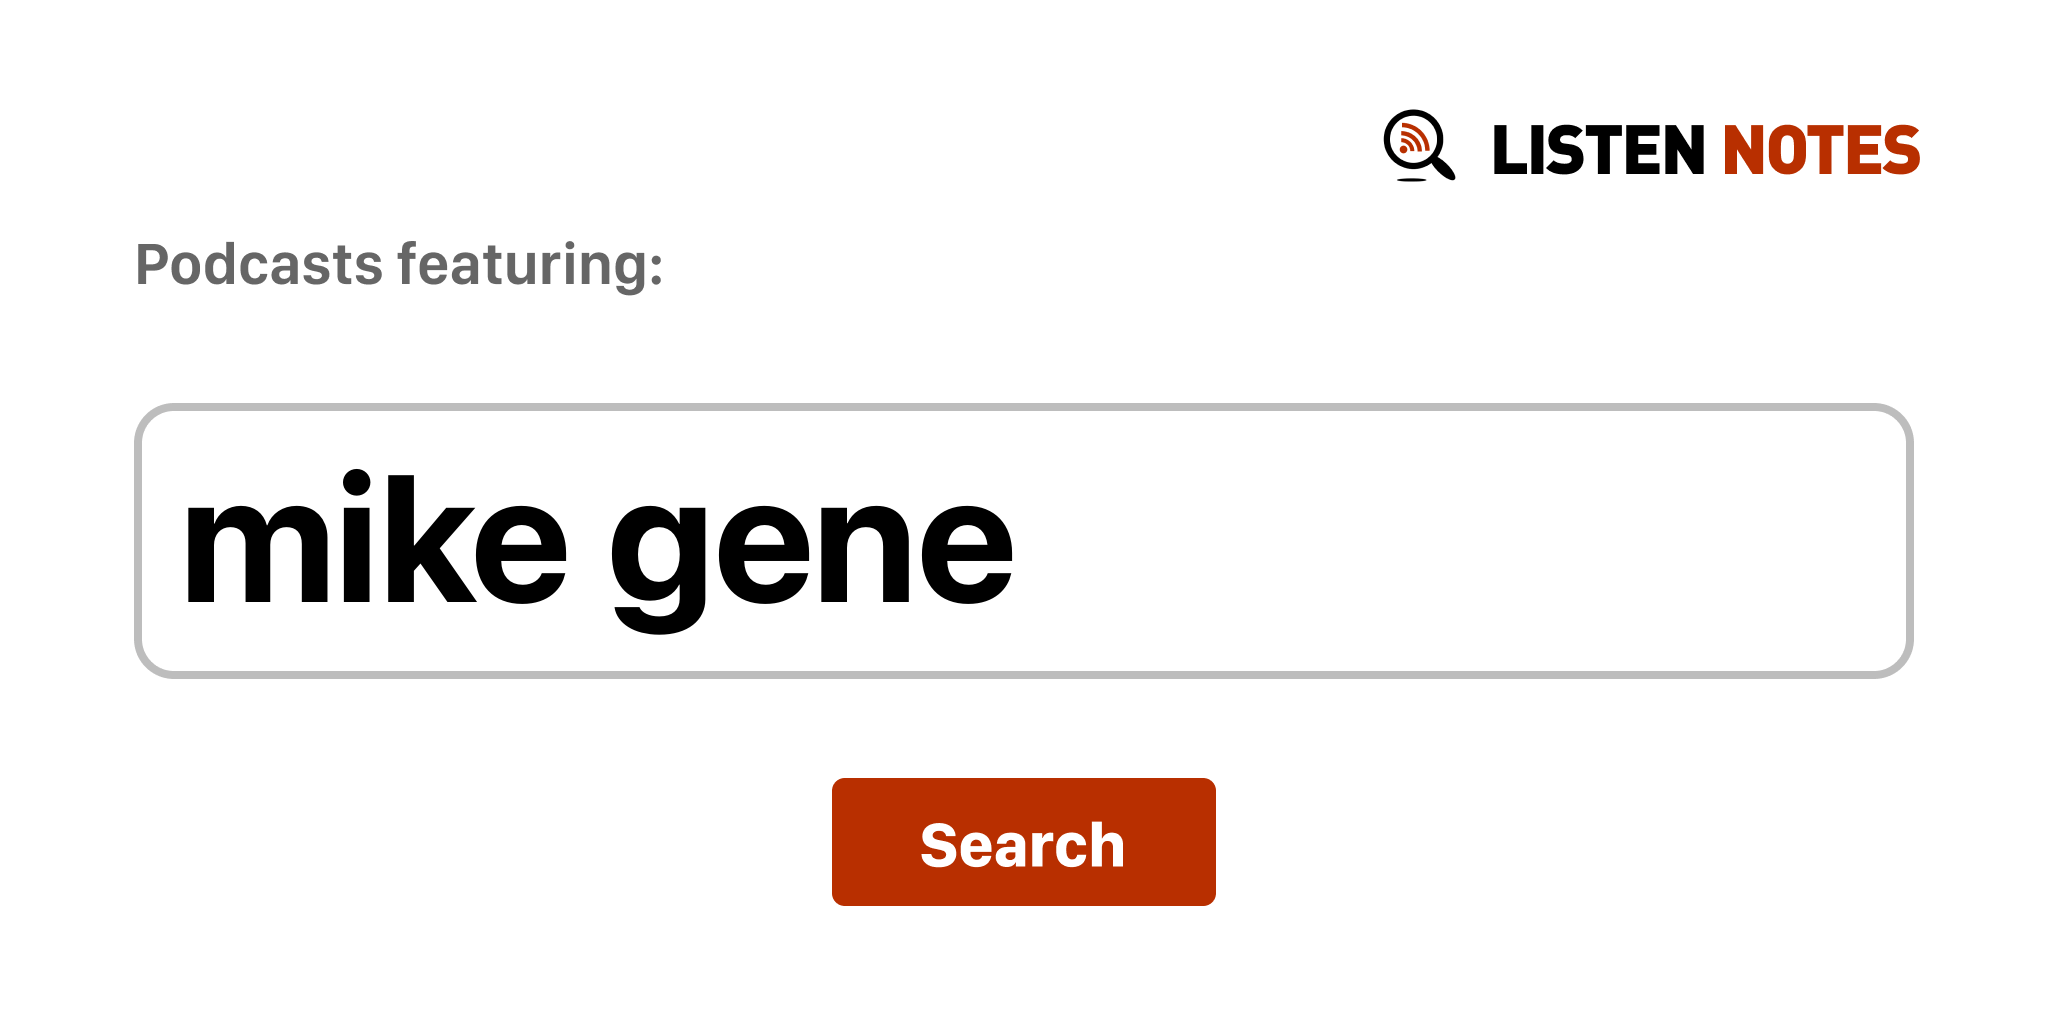Click the black "LISTEN" logo text
Viewport: 2048px width, 1024px height.
tap(1597, 151)
